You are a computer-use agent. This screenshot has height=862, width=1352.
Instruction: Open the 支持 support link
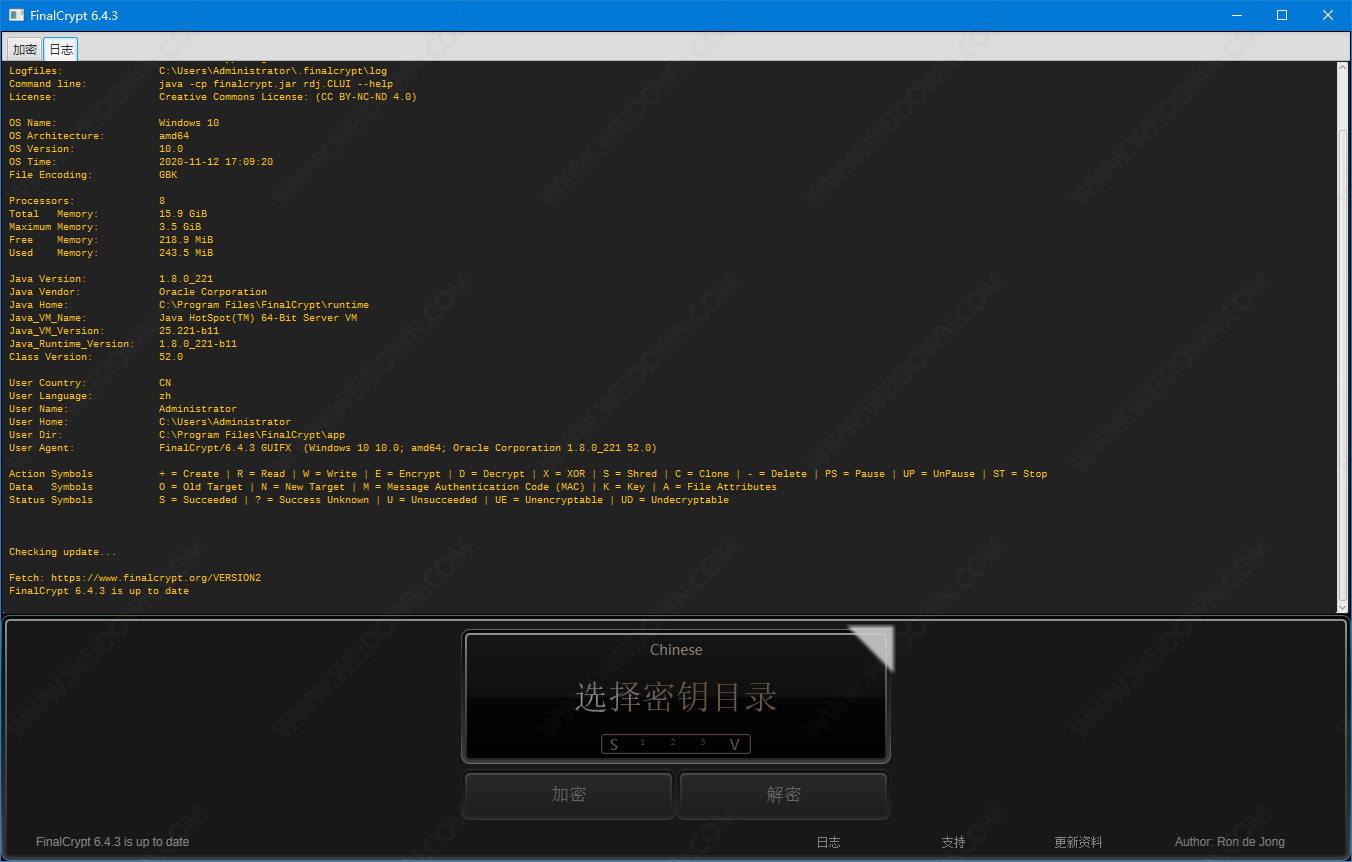[x=953, y=842]
